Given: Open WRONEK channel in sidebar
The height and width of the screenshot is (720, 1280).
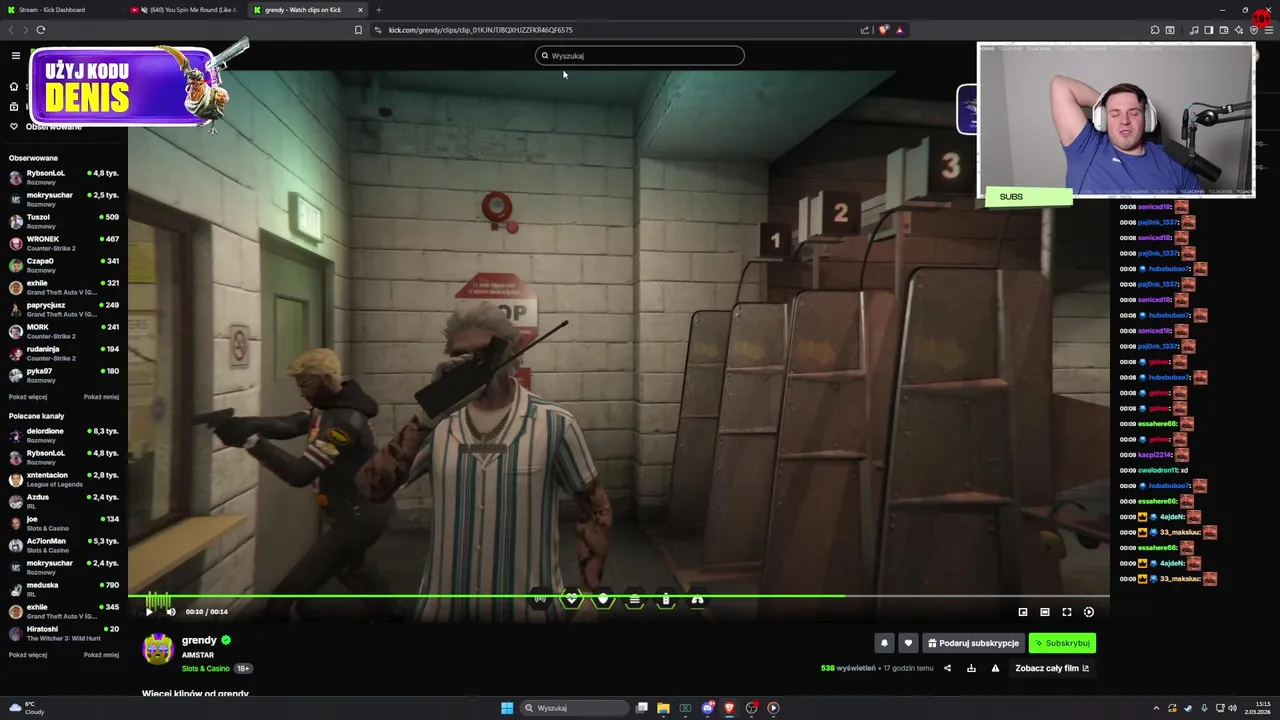Looking at the screenshot, I should (x=64, y=244).
